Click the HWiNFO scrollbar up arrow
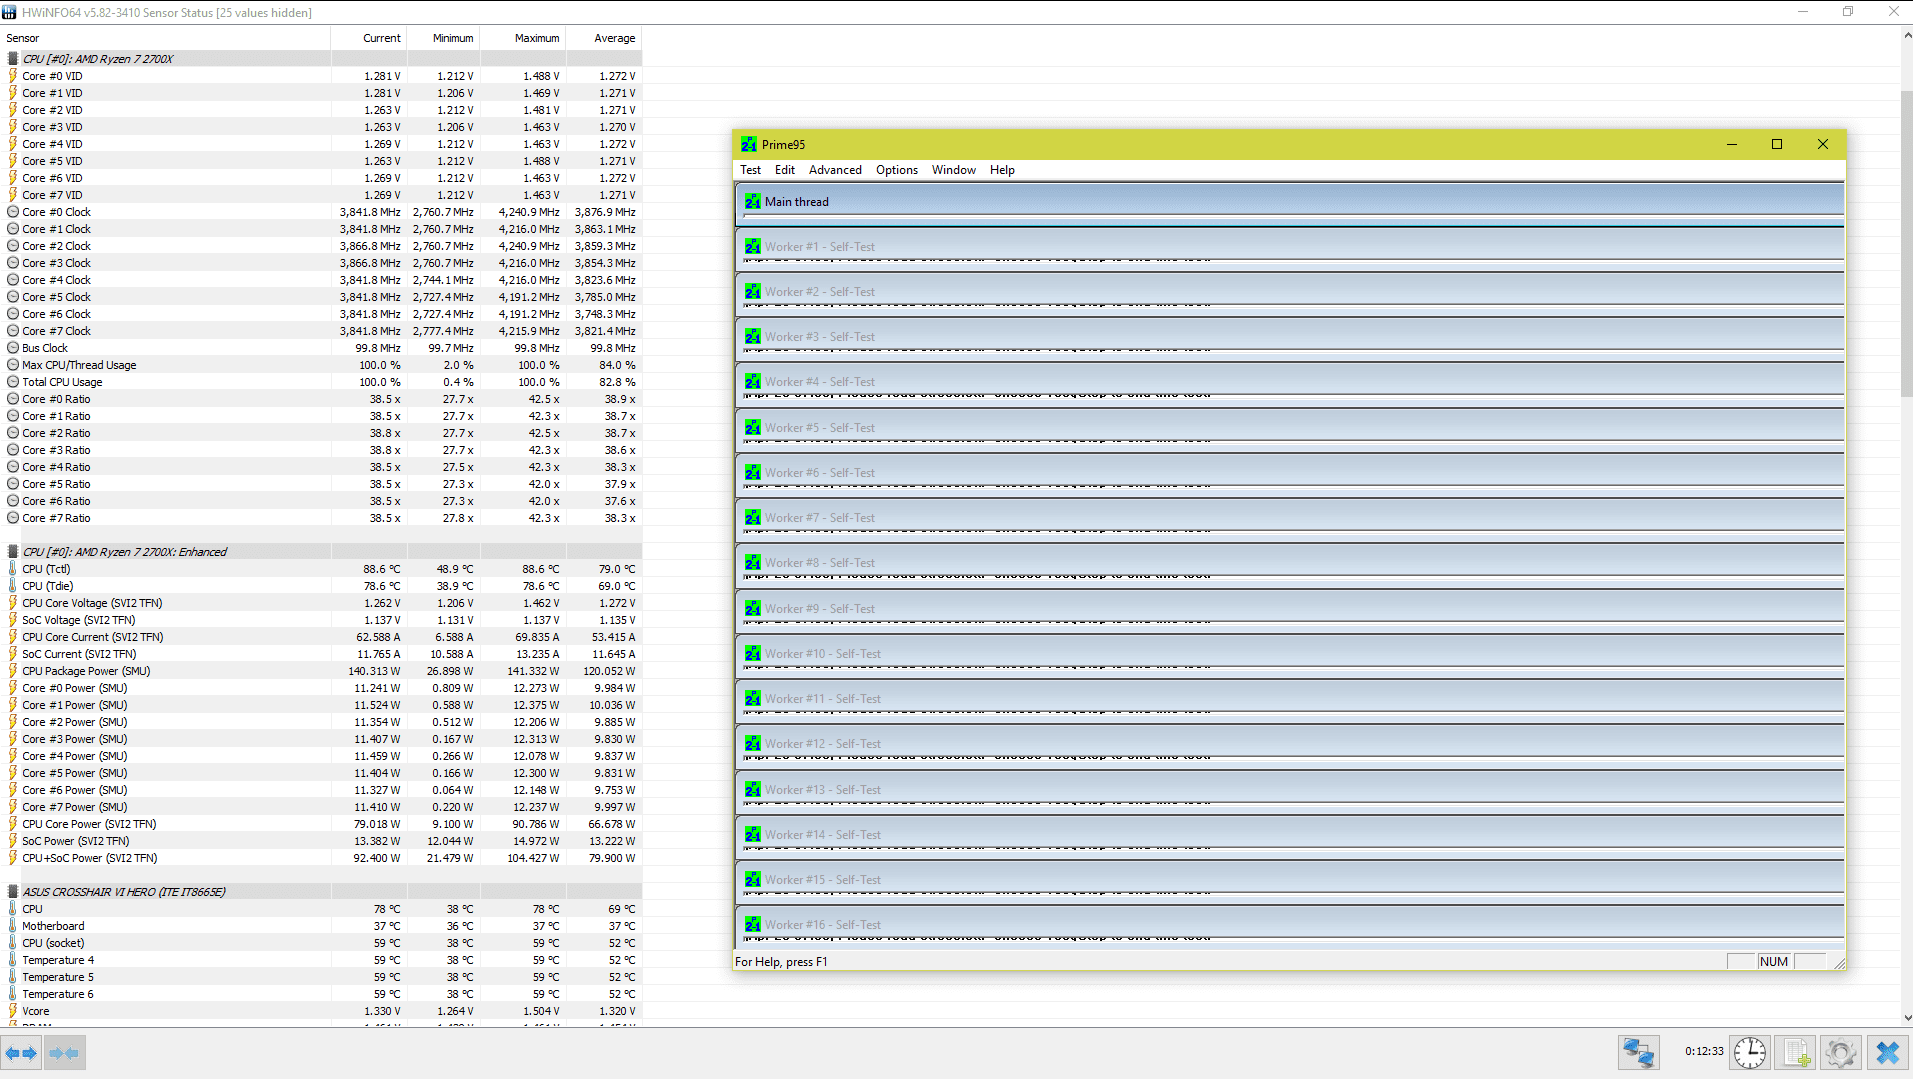The image size is (1913, 1079). click(x=1906, y=35)
